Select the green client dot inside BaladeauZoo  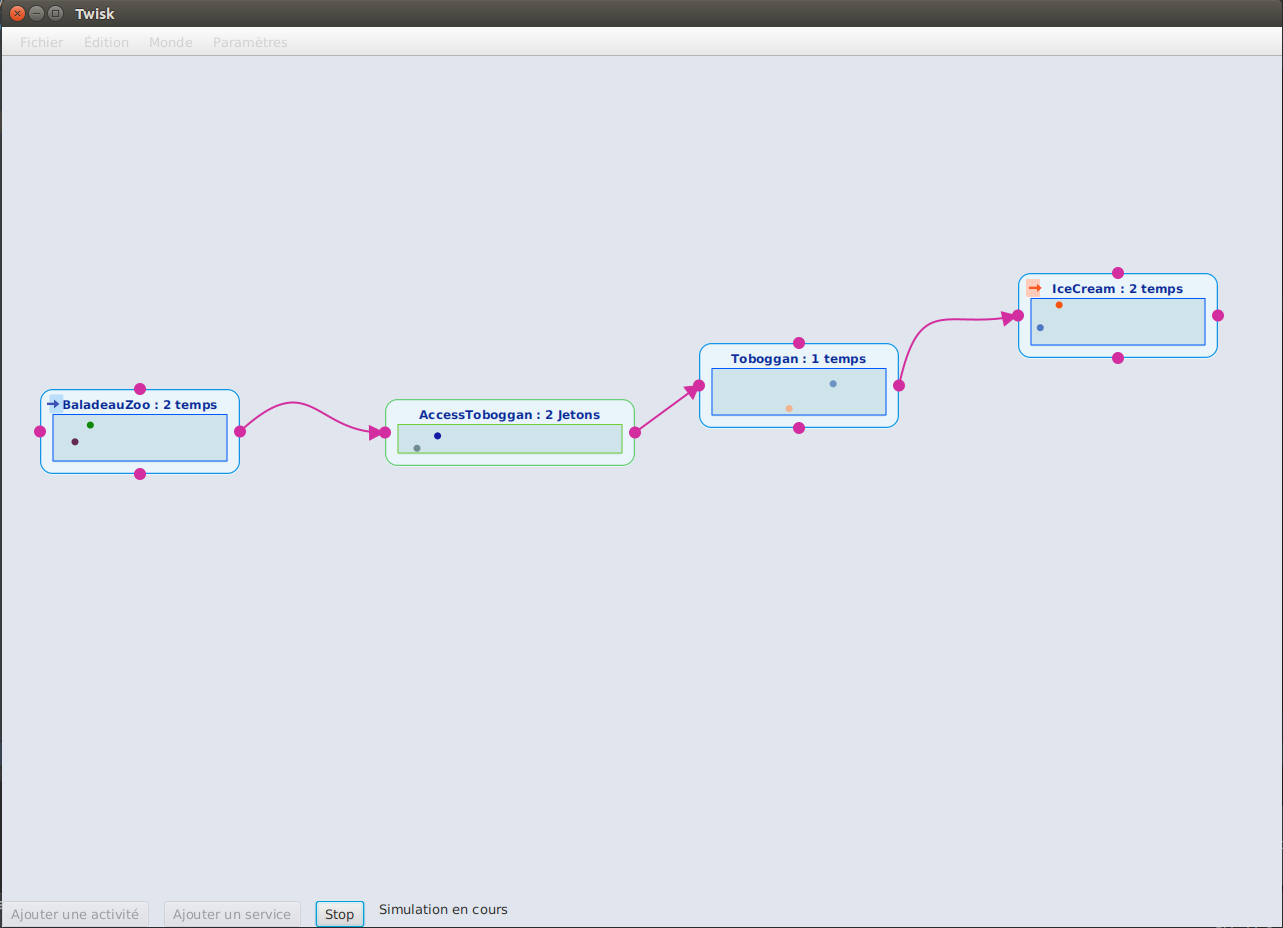[x=91, y=424]
